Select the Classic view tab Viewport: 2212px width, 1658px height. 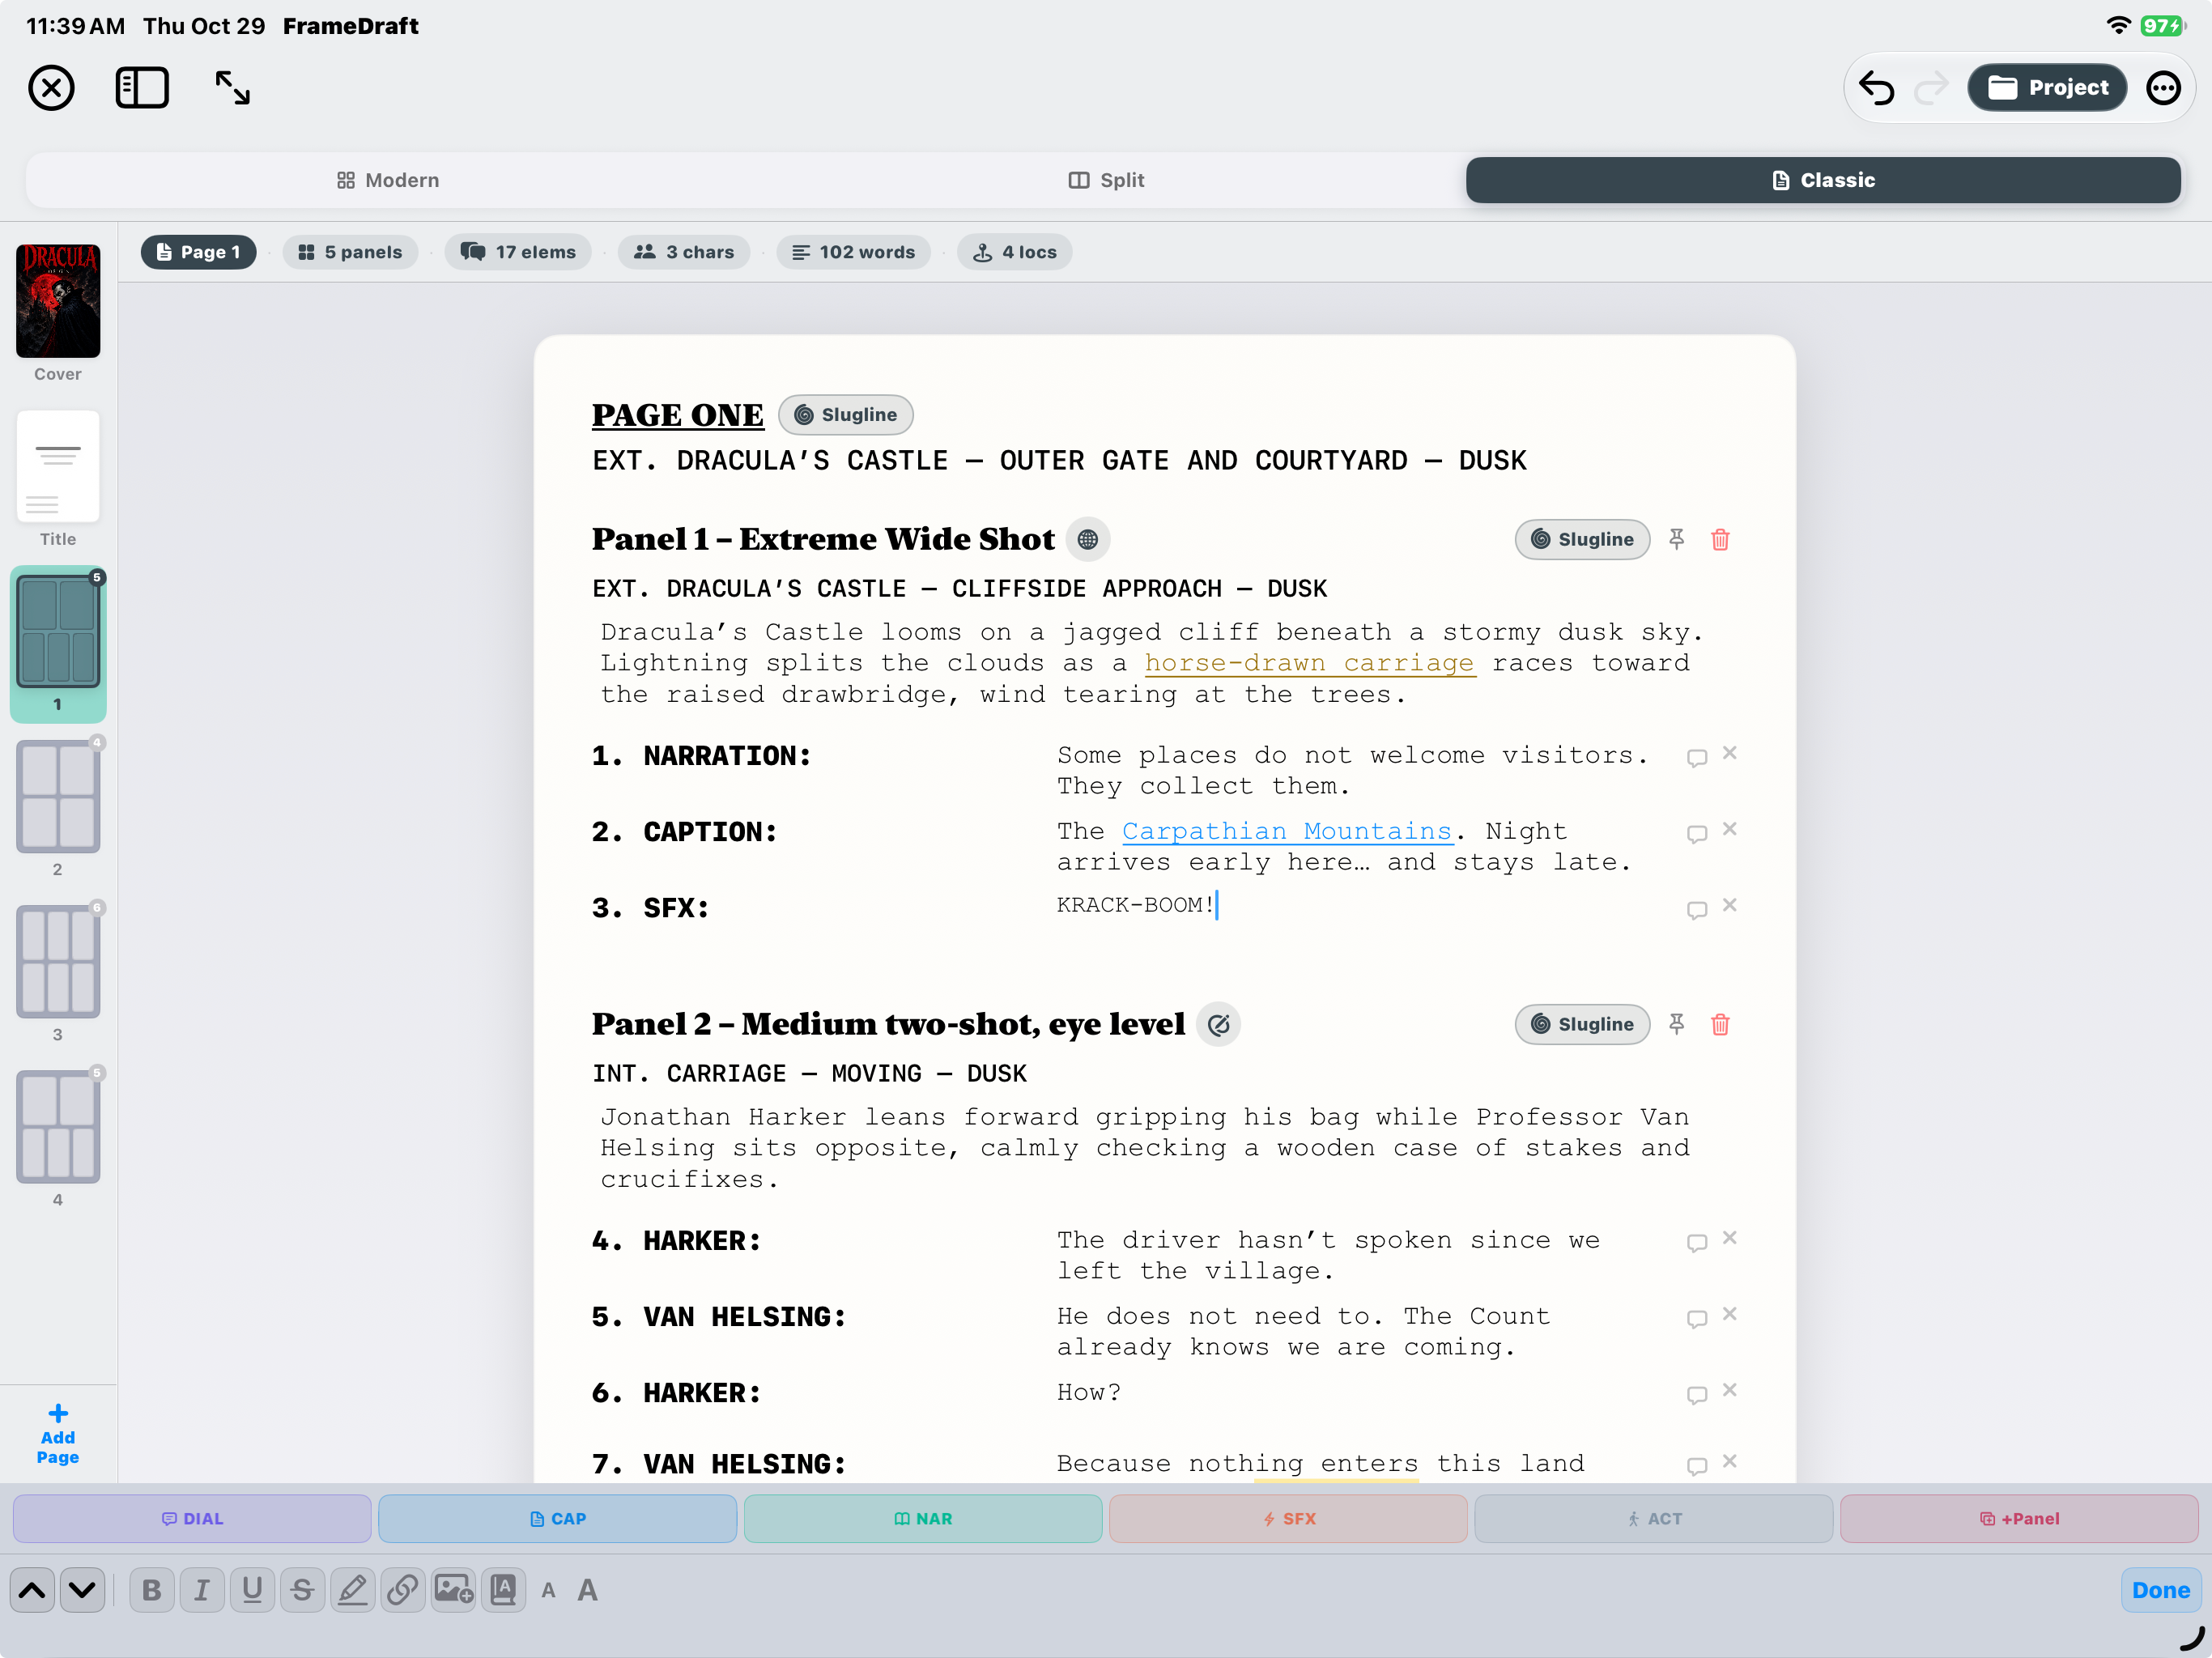[x=1823, y=180]
